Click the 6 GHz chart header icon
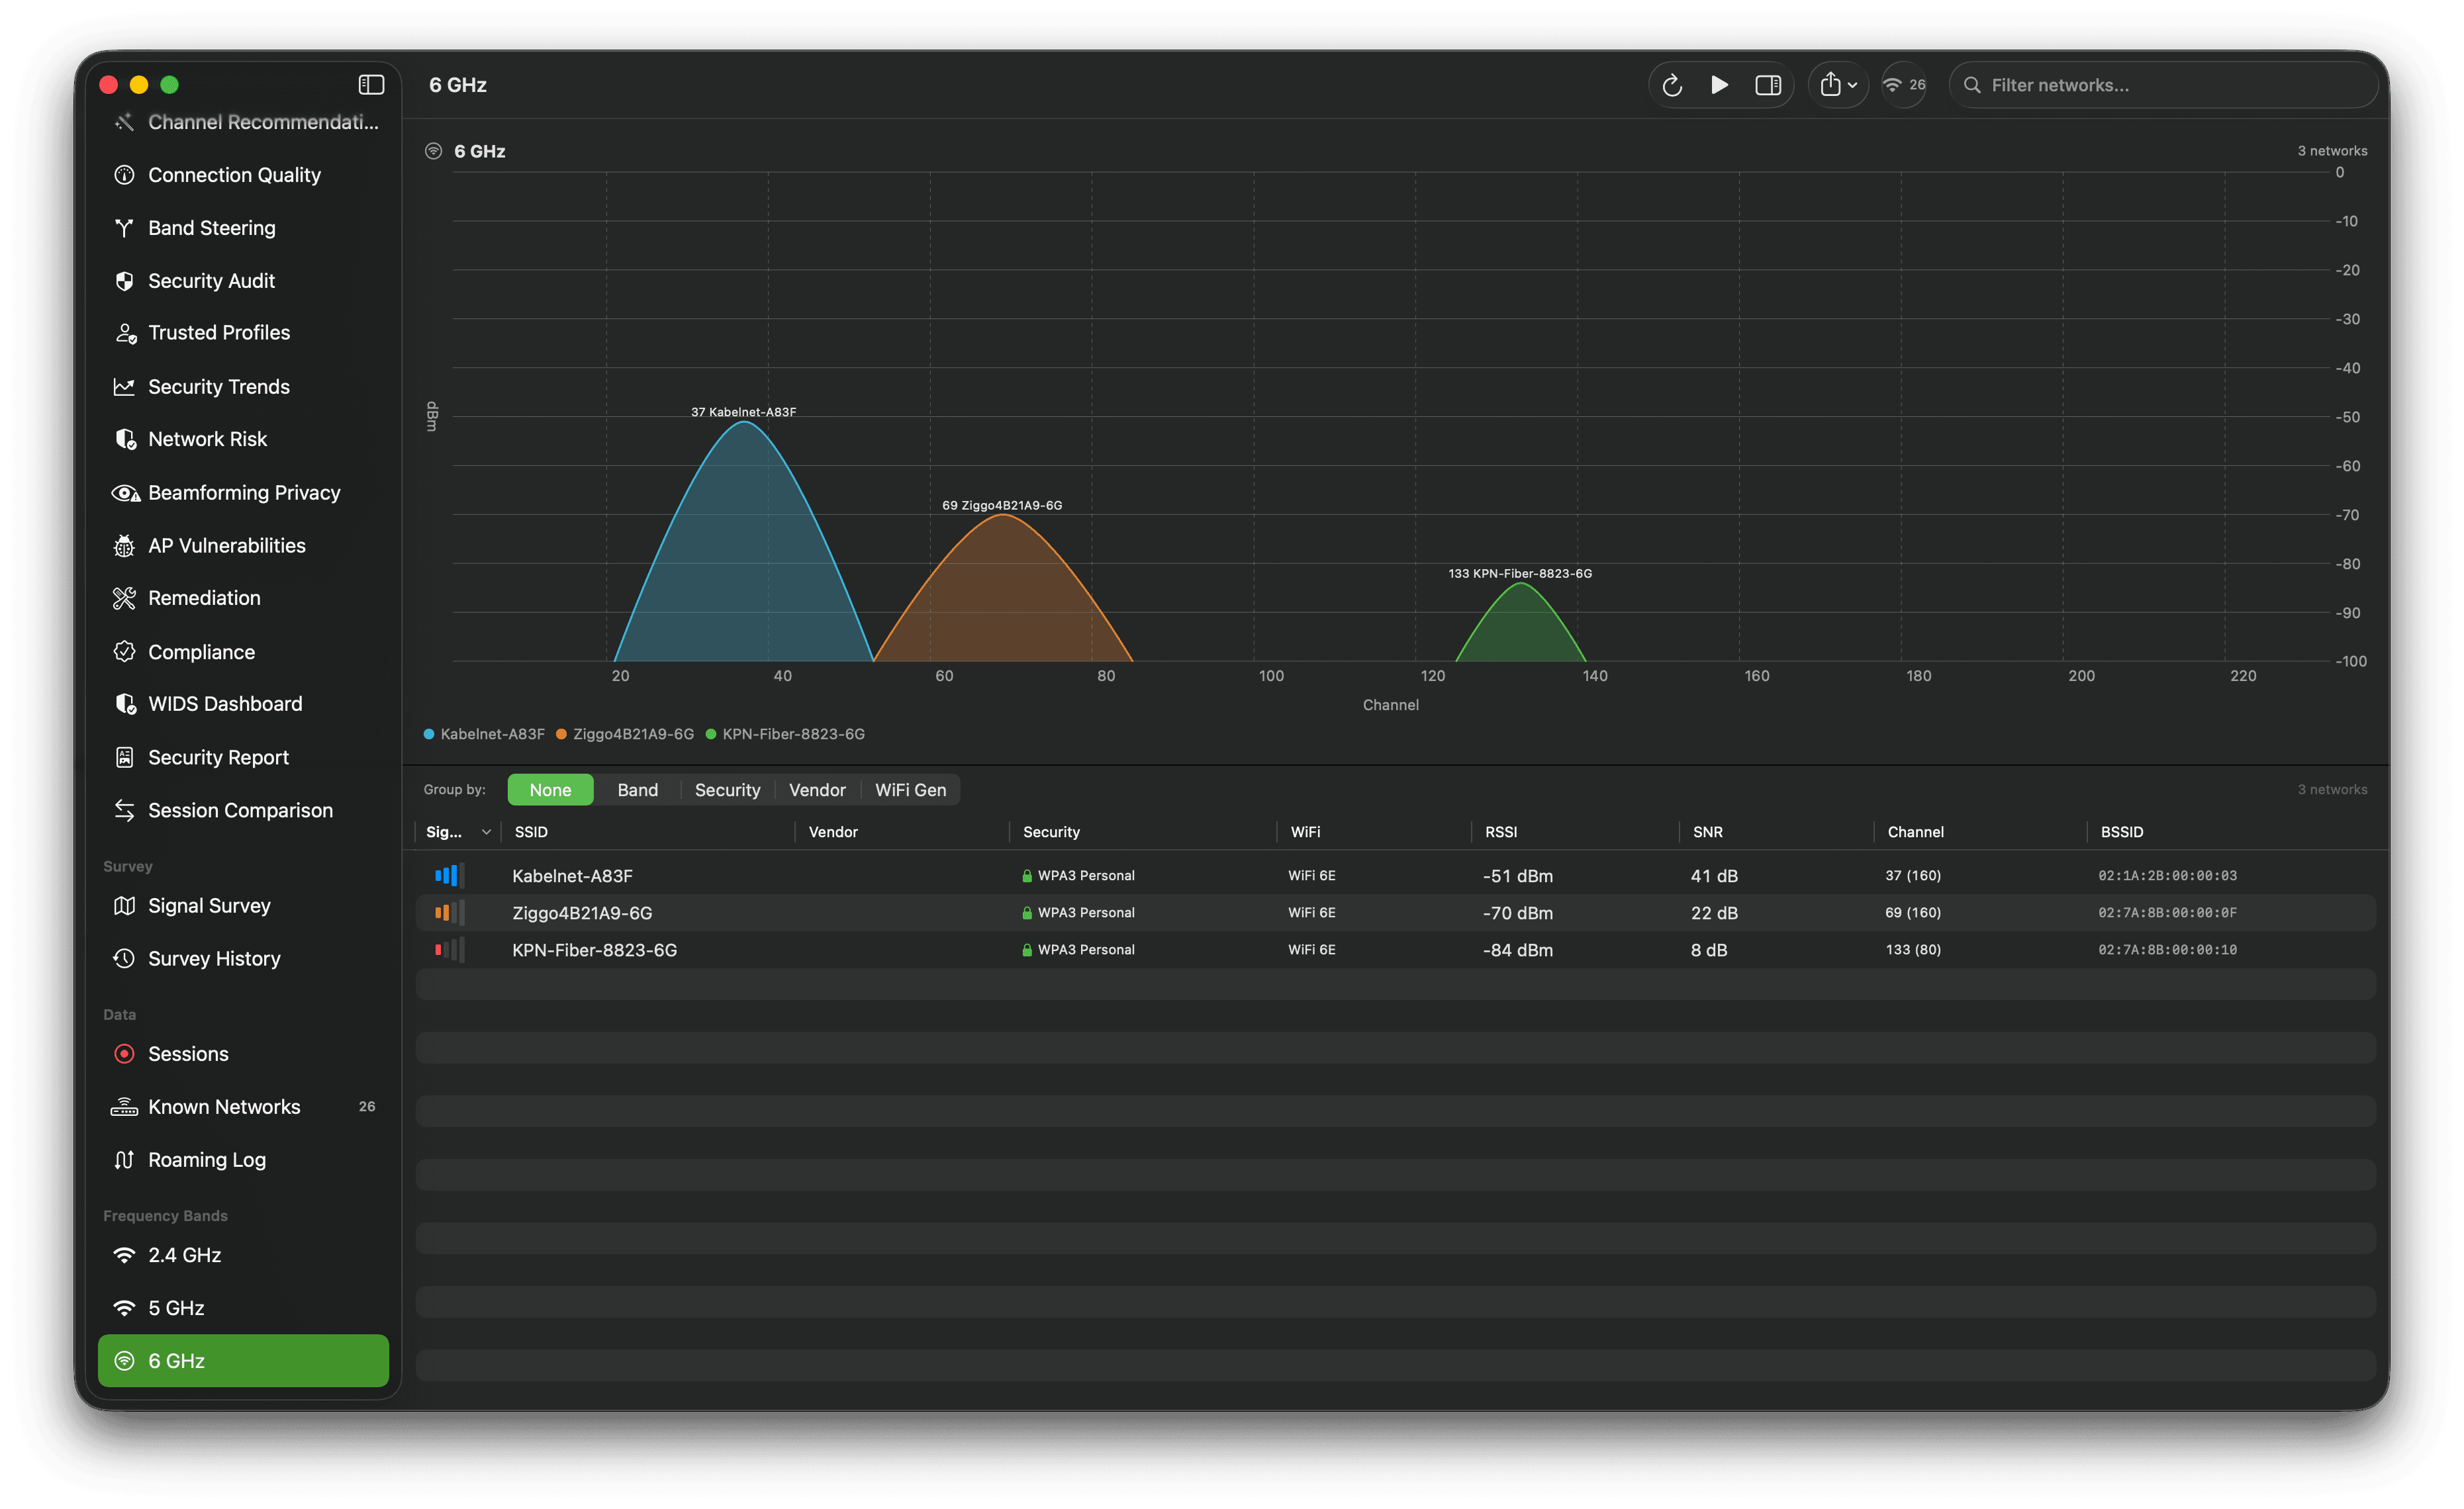The height and width of the screenshot is (1509, 2464). coord(433,151)
